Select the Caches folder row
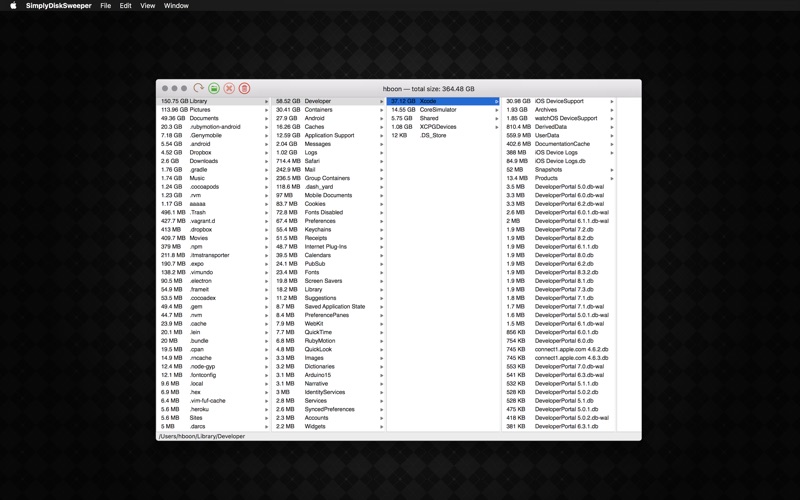The width and height of the screenshot is (800, 500). (329, 127)
